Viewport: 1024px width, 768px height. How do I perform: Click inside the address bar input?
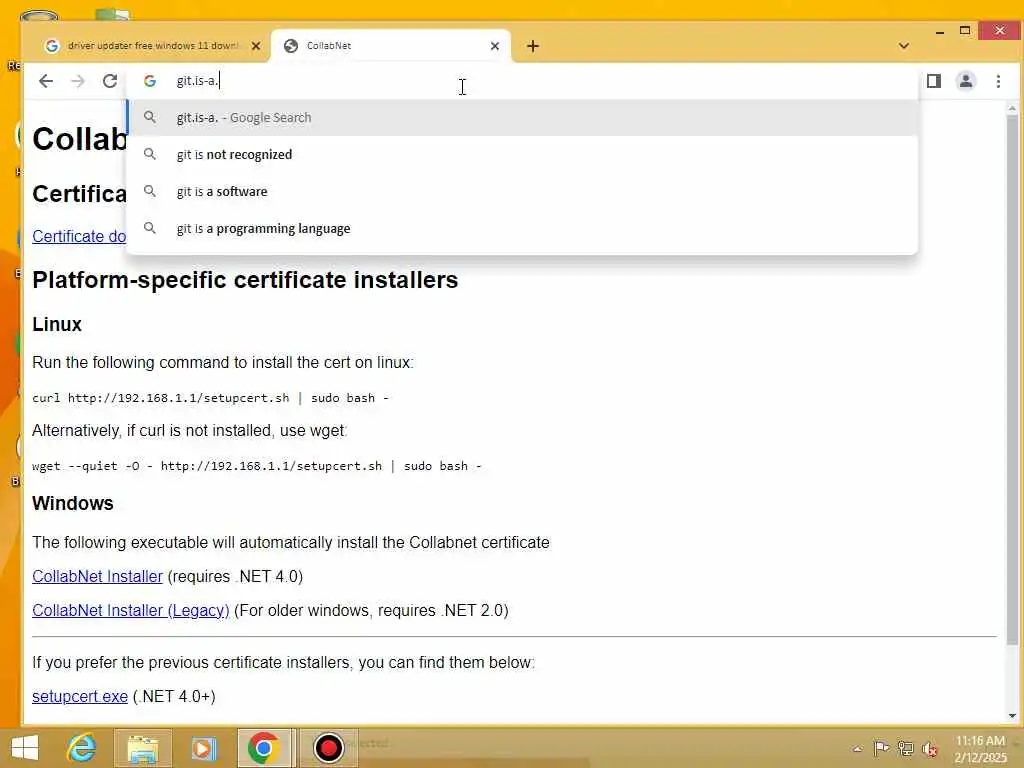(522, 81)
